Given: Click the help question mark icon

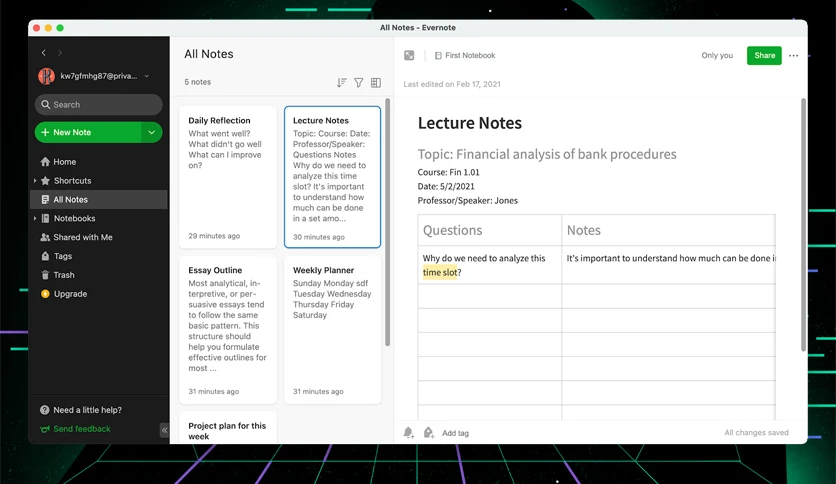Looking at the screenshot, I should [45, 410].
